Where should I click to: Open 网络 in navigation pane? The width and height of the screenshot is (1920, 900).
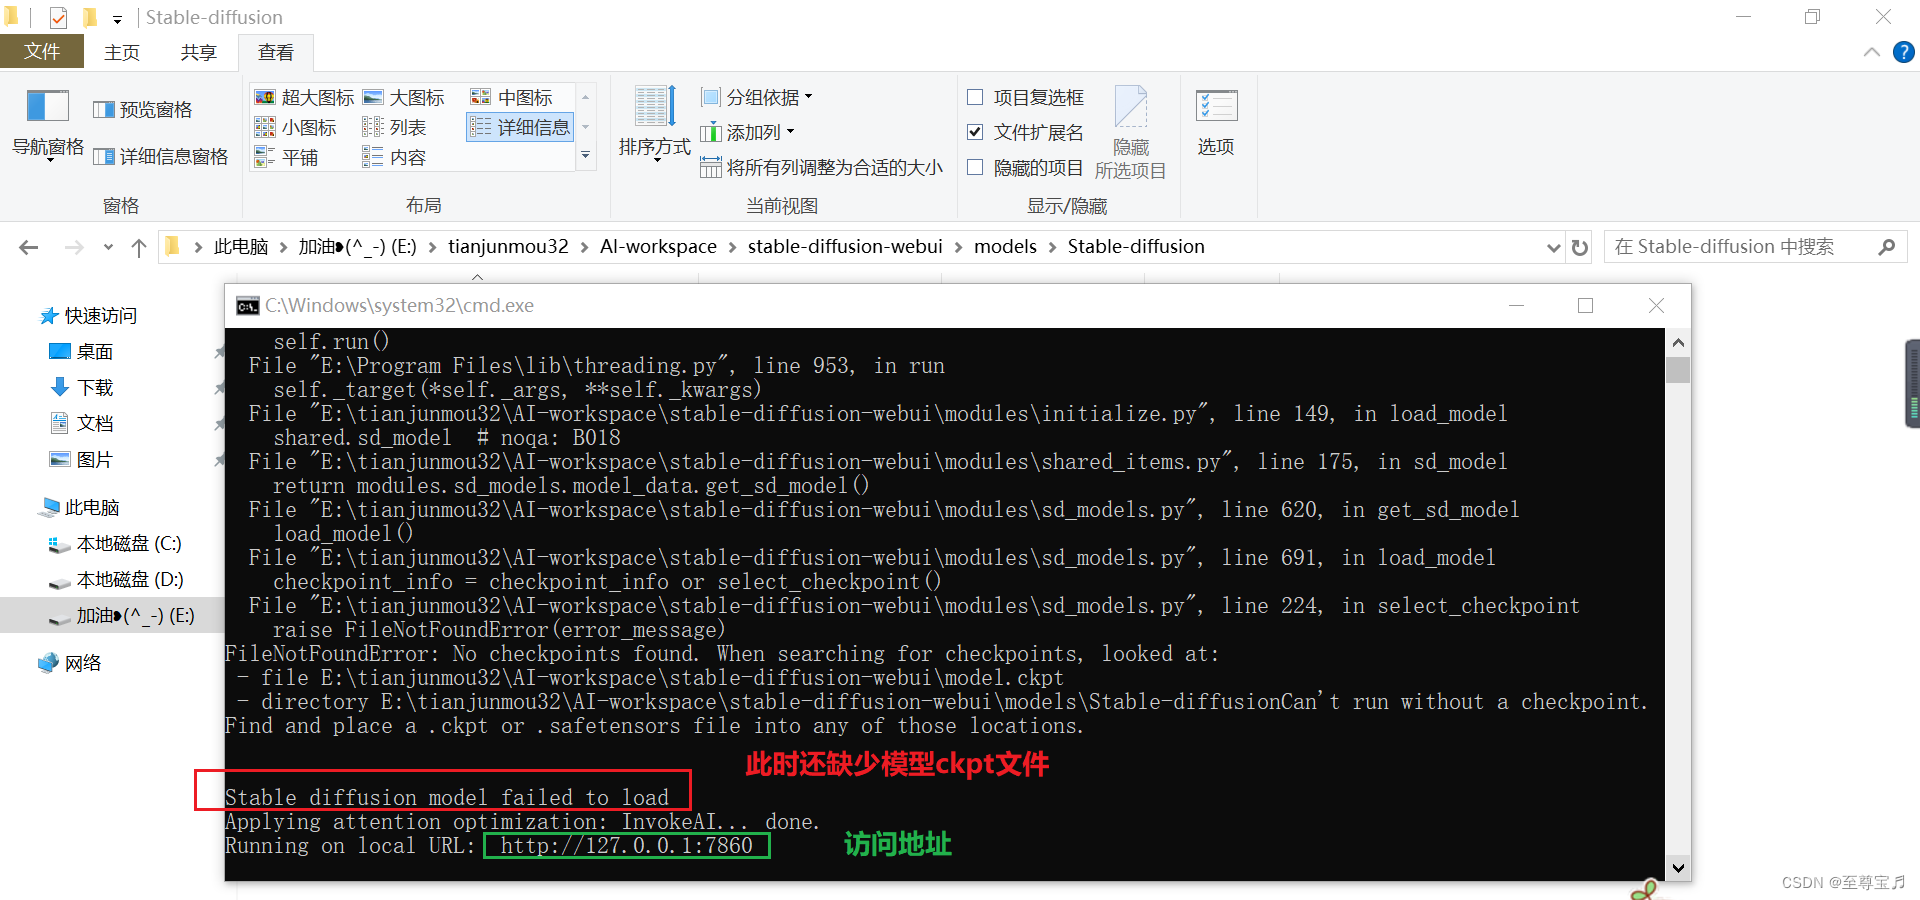[70, 664]
